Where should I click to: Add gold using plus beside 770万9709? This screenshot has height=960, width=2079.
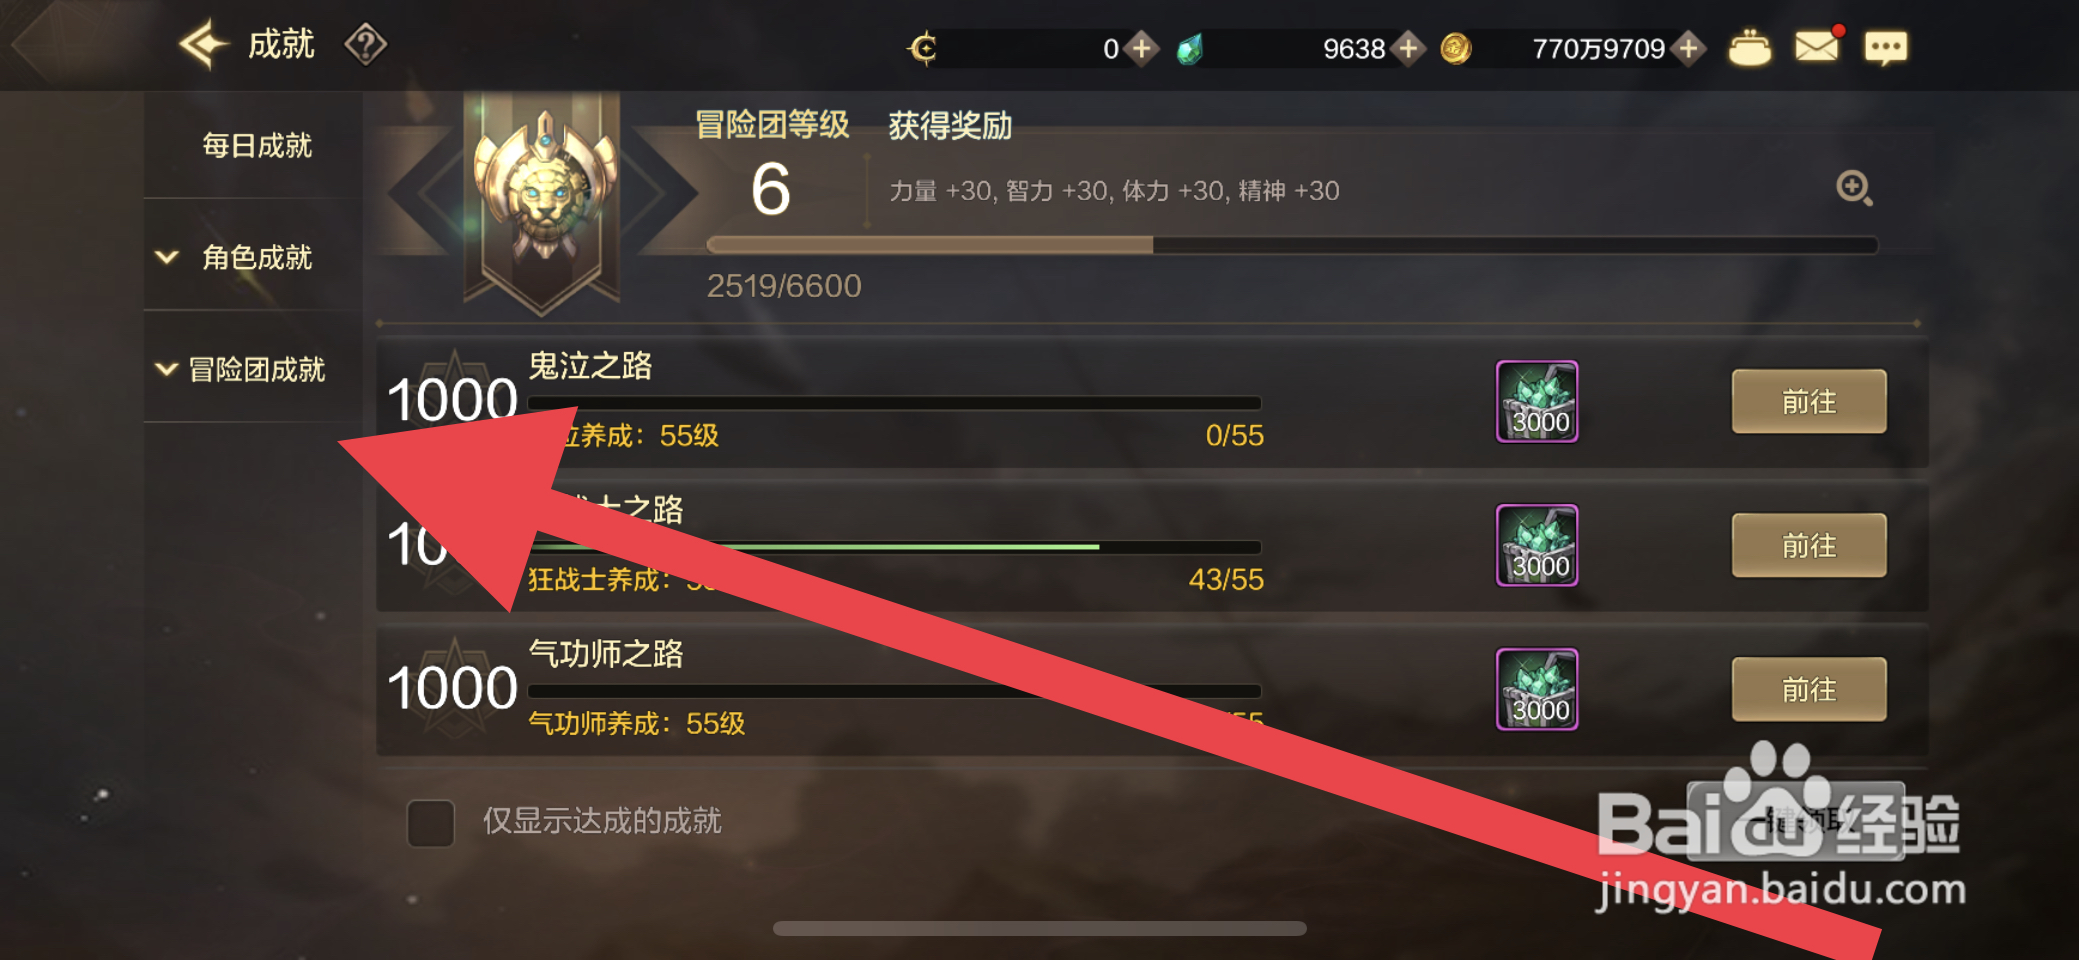tap(1688, 48)
